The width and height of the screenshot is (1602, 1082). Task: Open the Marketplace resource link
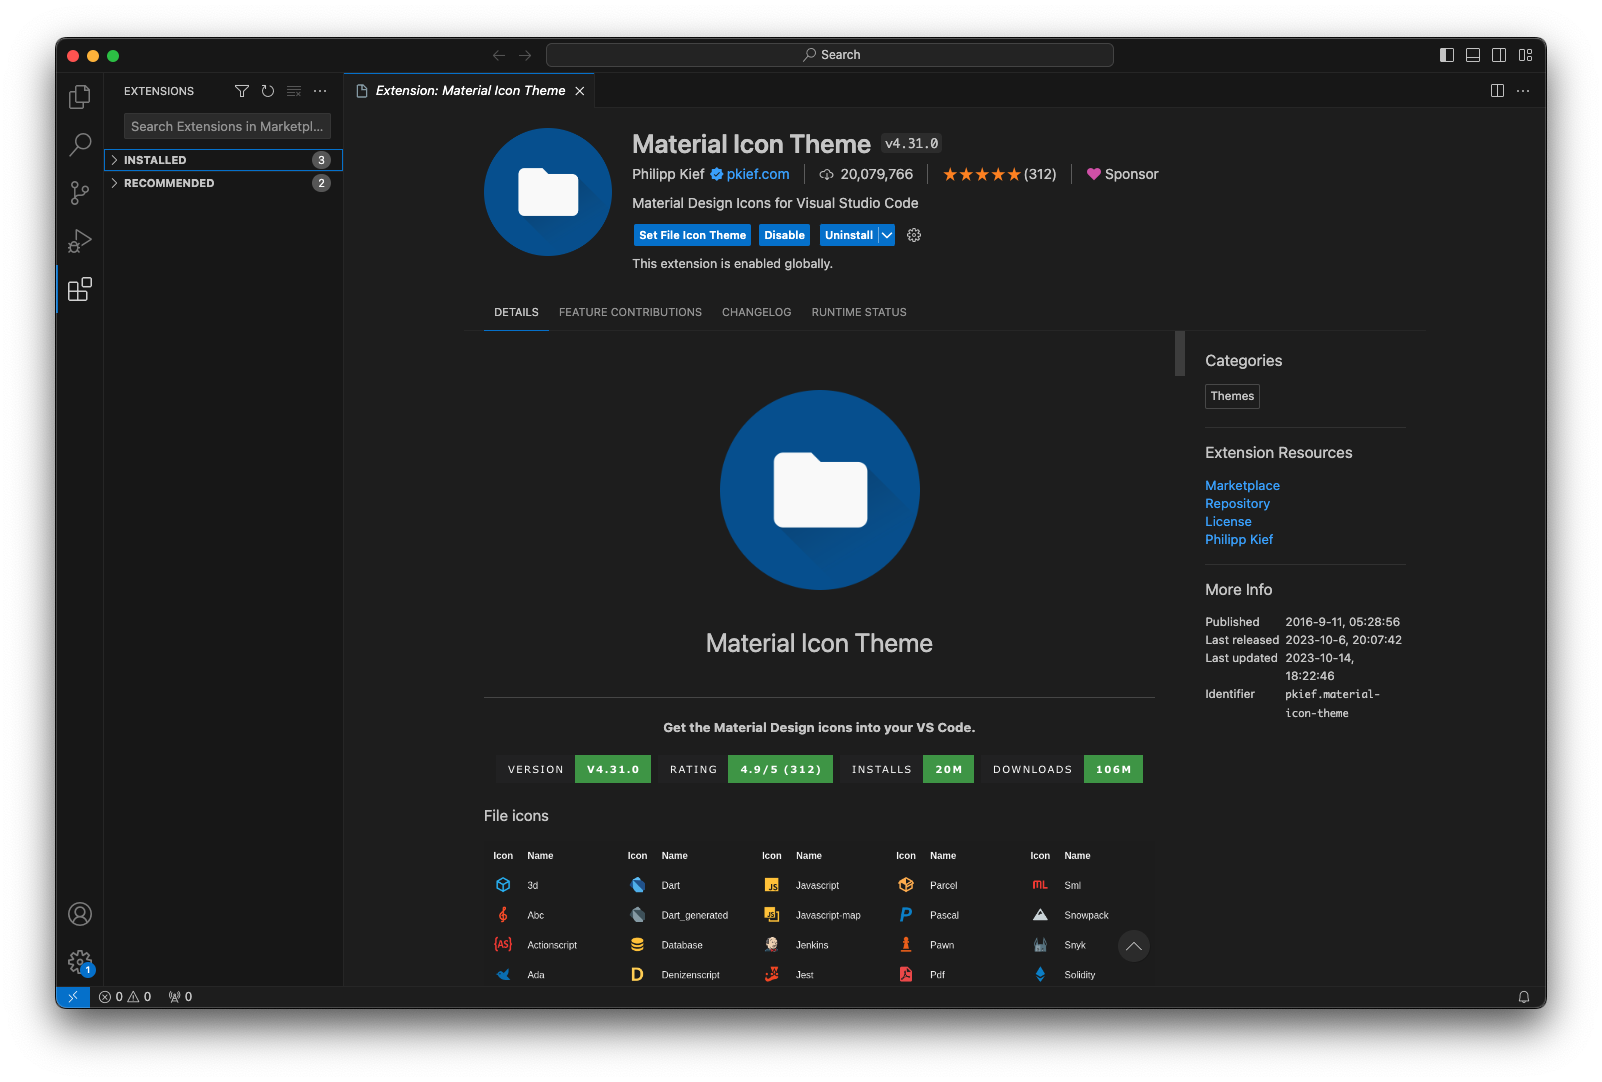[x=1242, y=485]
